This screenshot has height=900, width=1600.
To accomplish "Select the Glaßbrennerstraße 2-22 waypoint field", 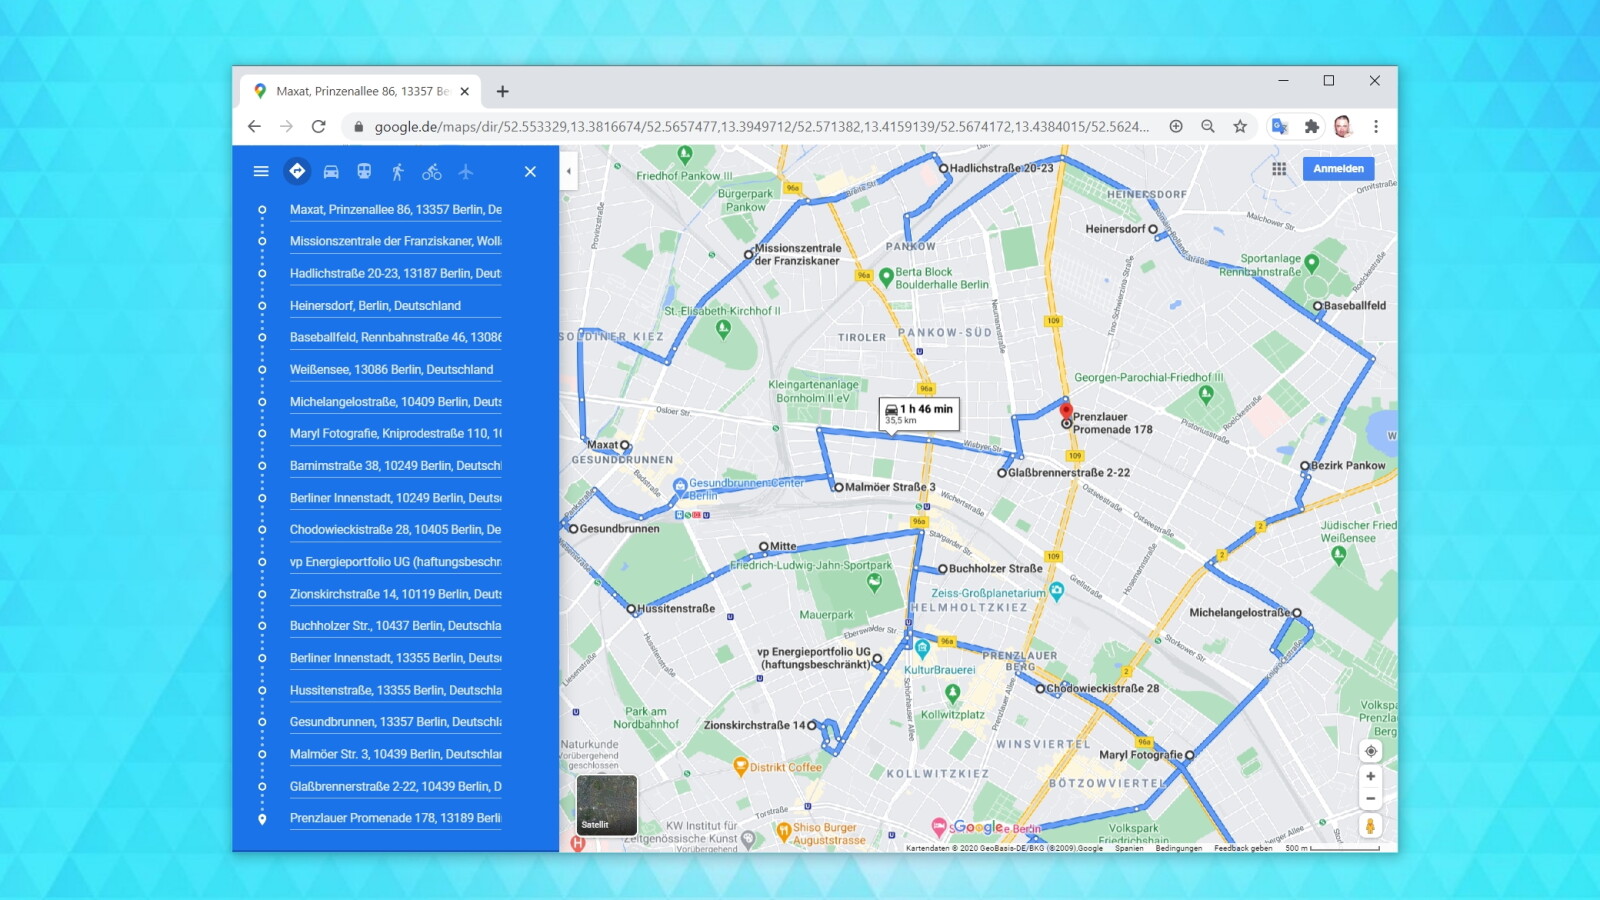I will click(395, 786).
